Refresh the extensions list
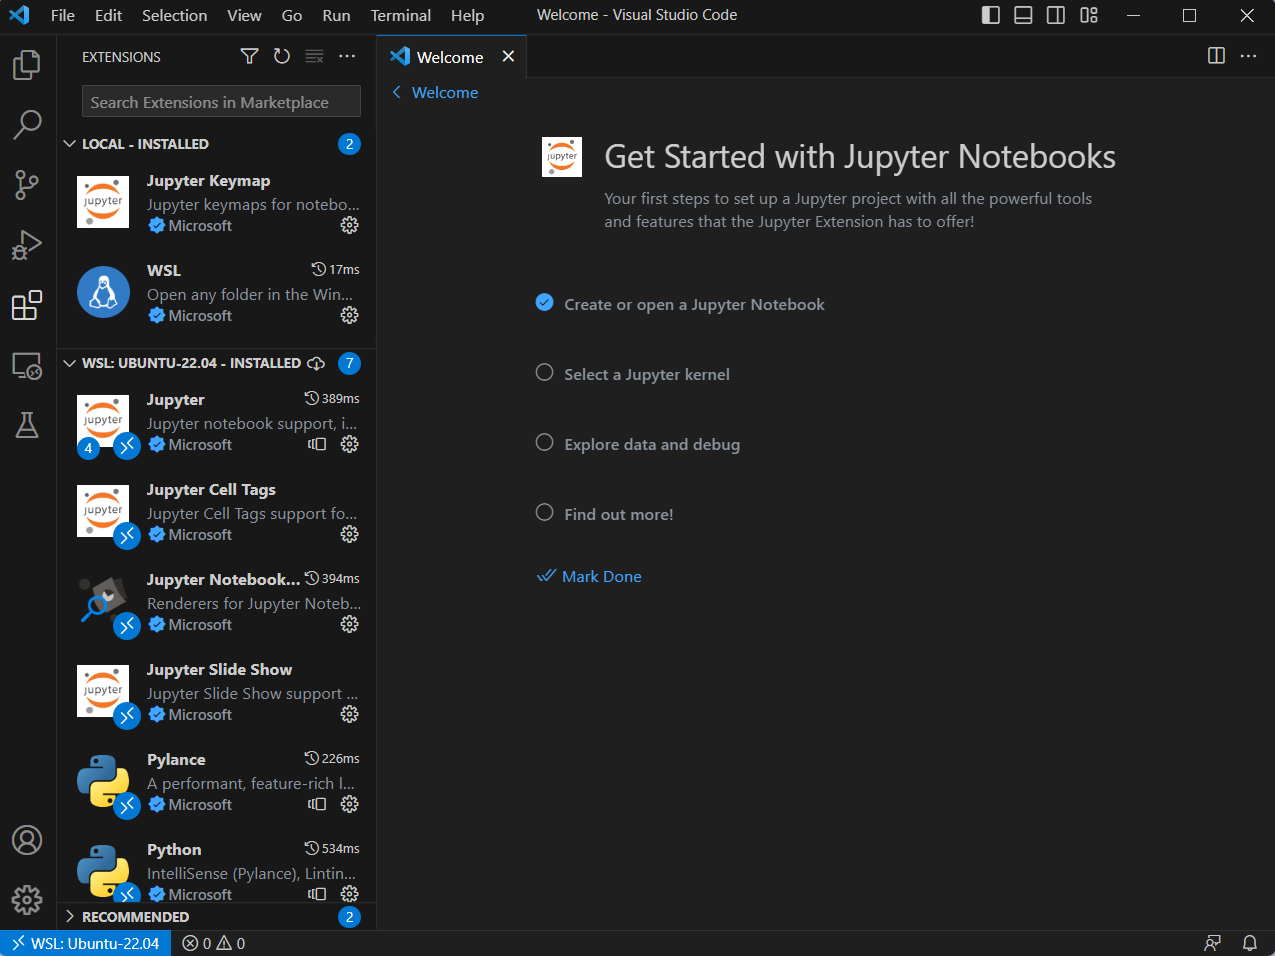1275x956 pixels. 282,57
